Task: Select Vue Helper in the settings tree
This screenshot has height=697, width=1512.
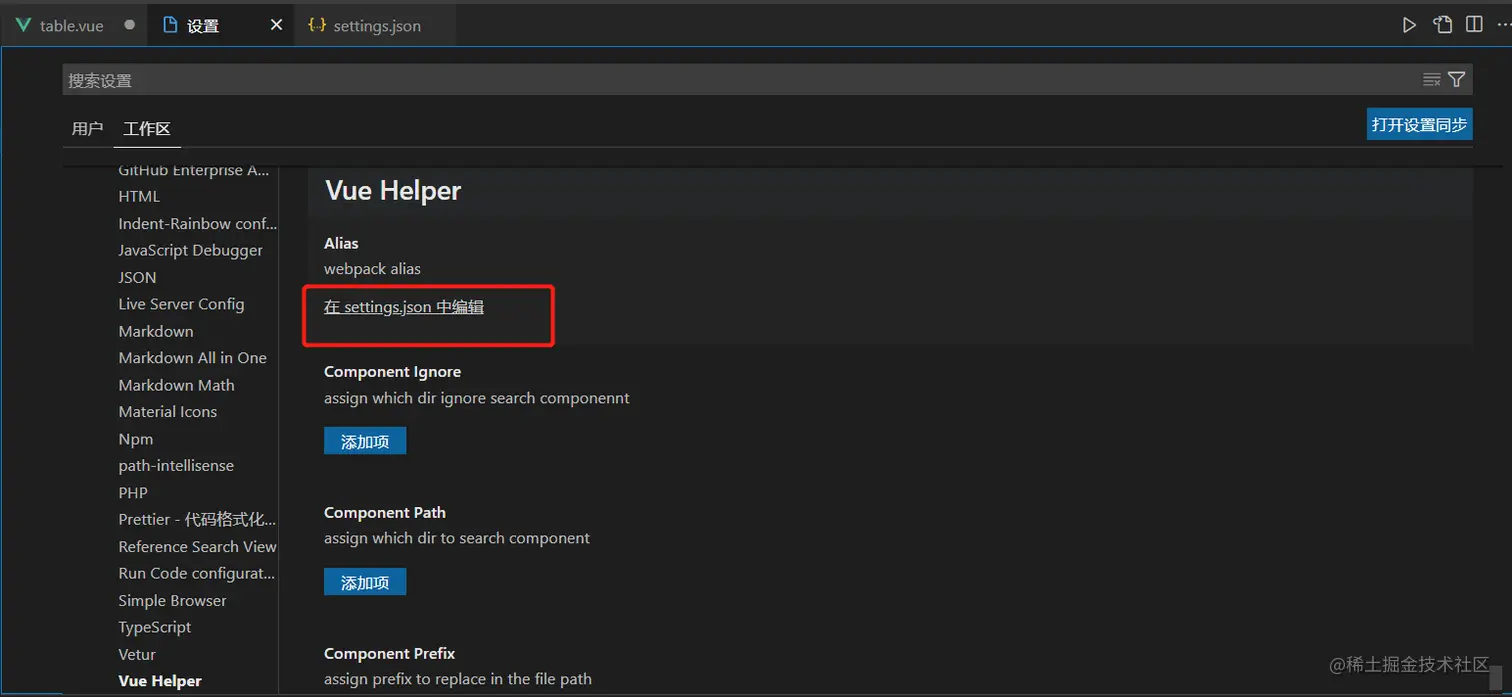Action: pos(160,681)
